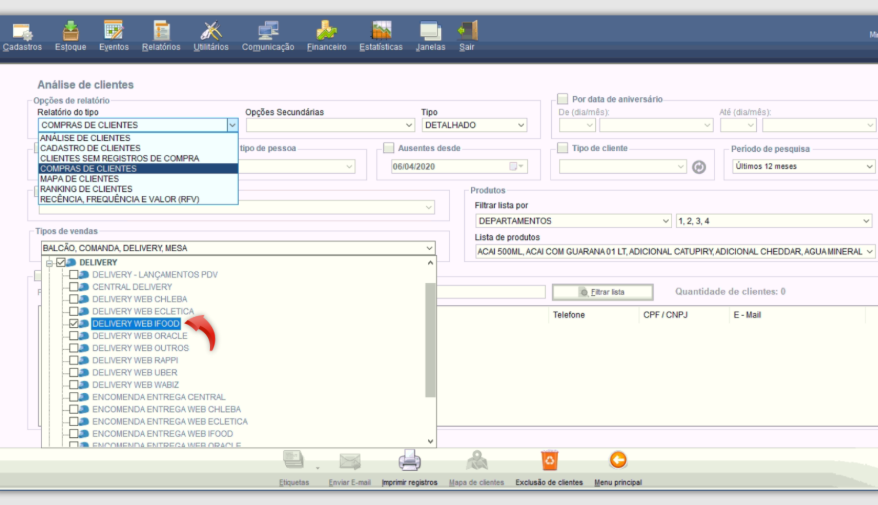Click the Enviar E-mail envelope icon
878x505 pixels.
(350, 461)
